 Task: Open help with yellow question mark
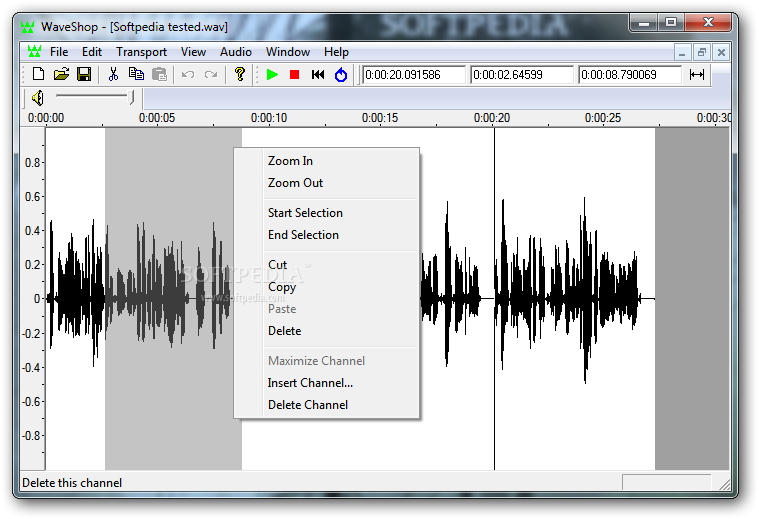coord(240,74)
